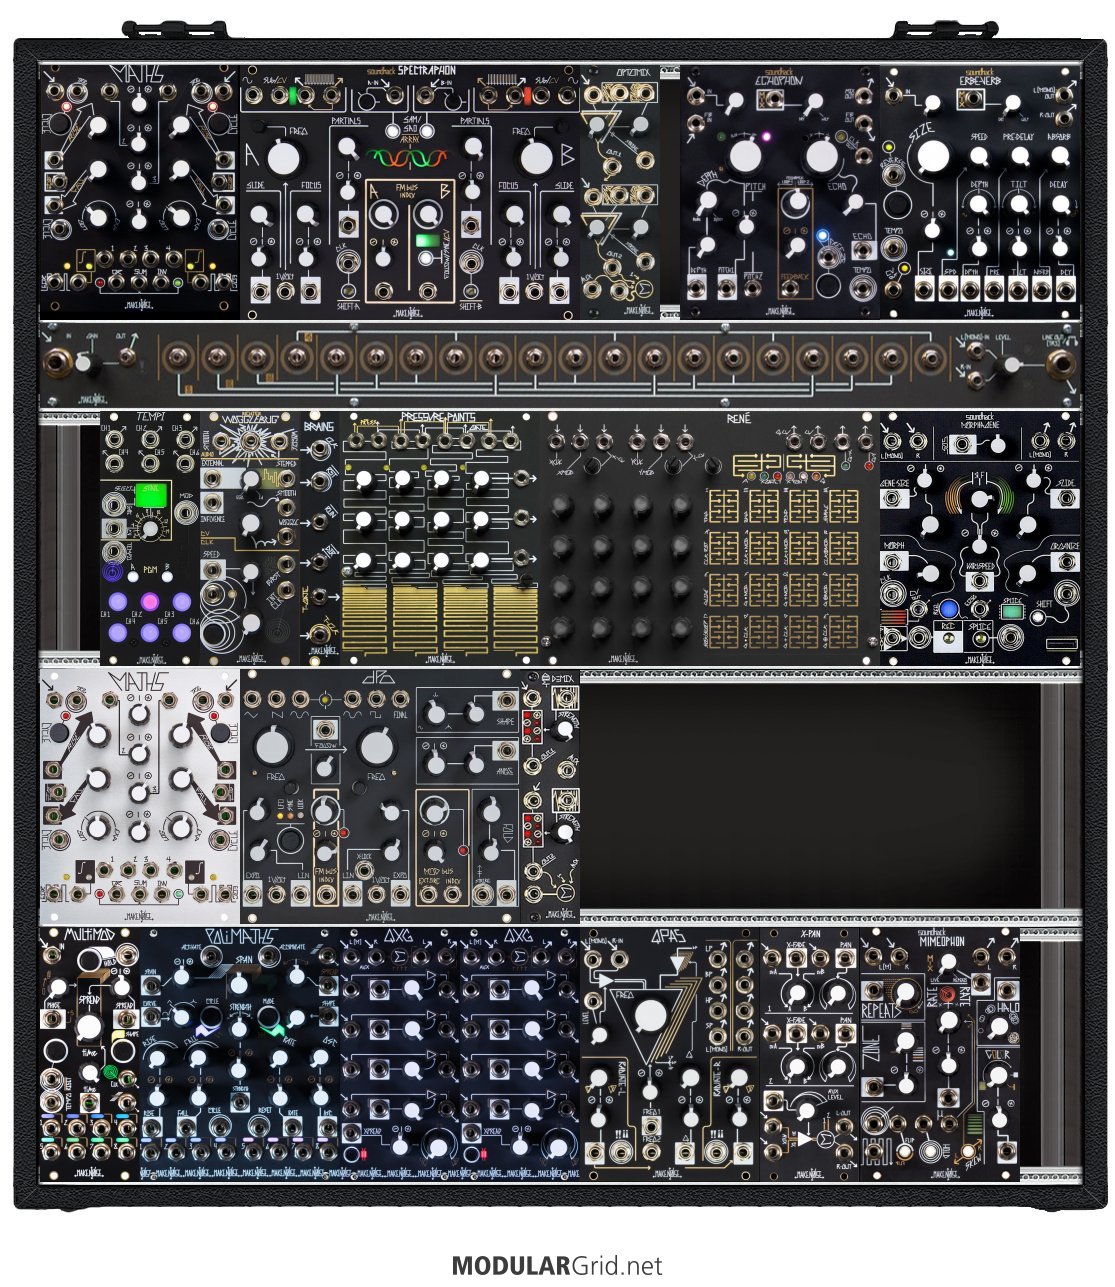Screen dimensions: 1115x1287
Task: Select the Echophon module
Action: [780, 192]
